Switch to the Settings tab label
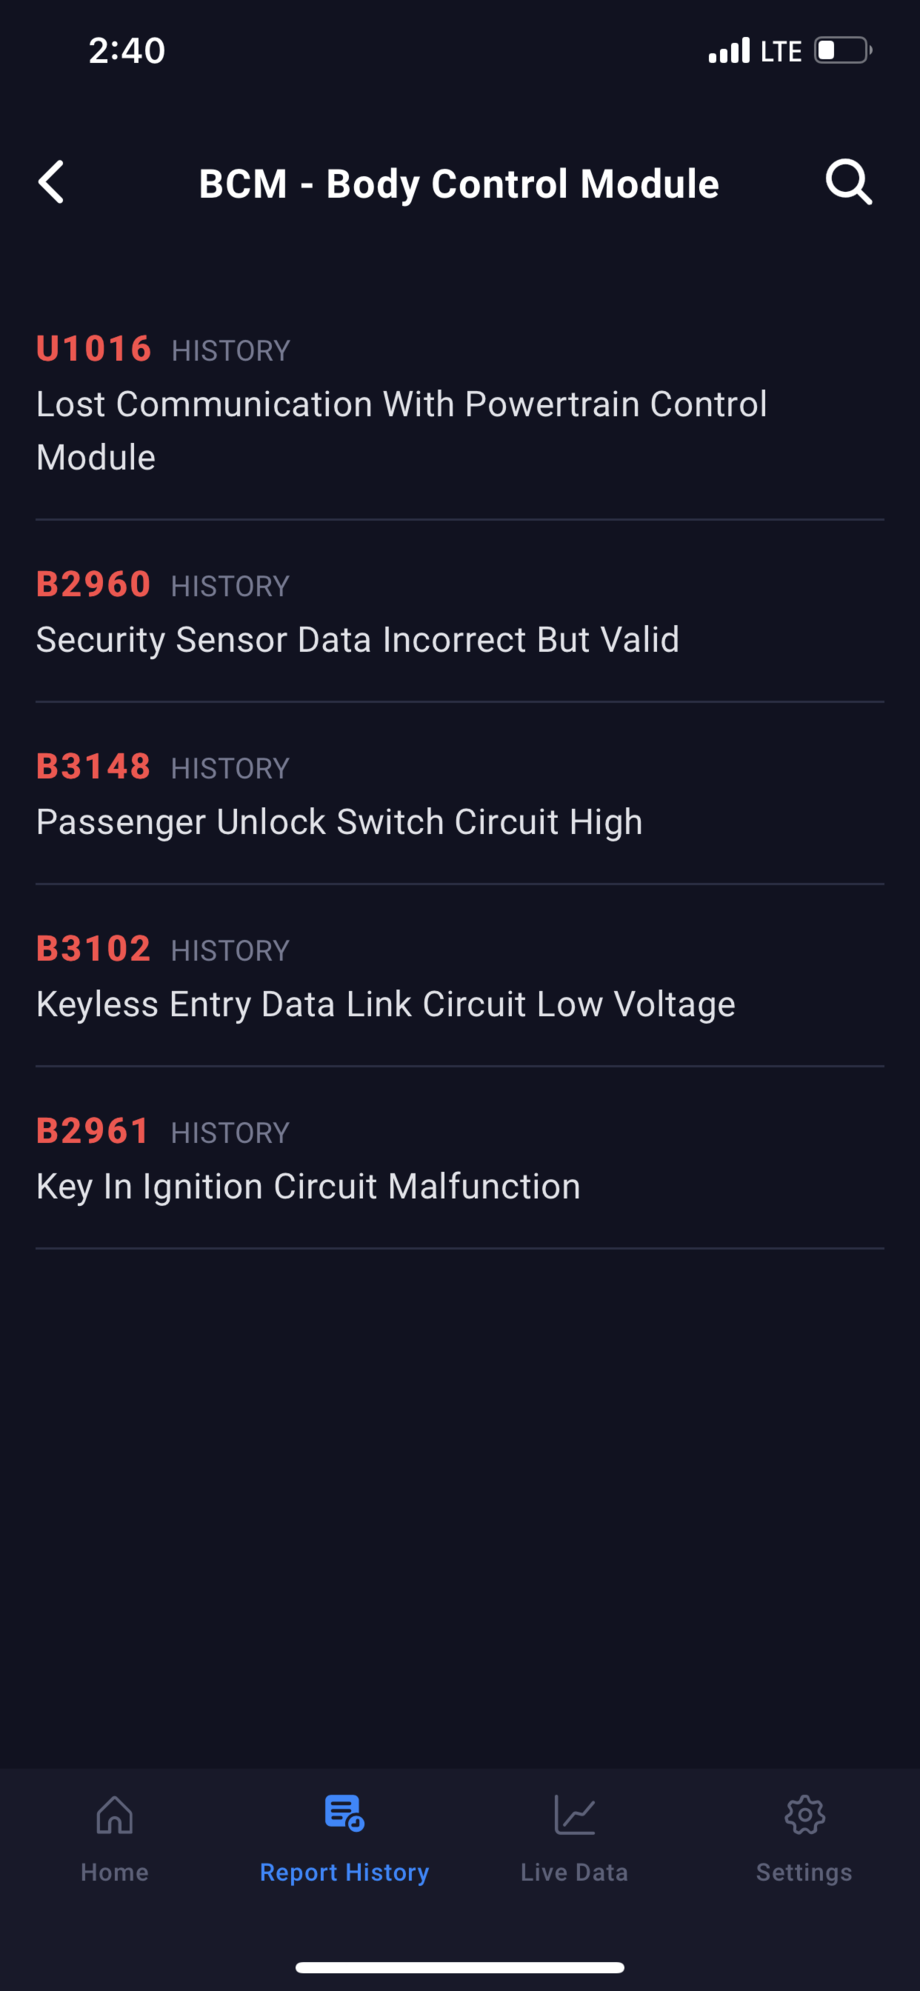The image size is (920, 1991). pyautogui.click(x=804, y=1872)
